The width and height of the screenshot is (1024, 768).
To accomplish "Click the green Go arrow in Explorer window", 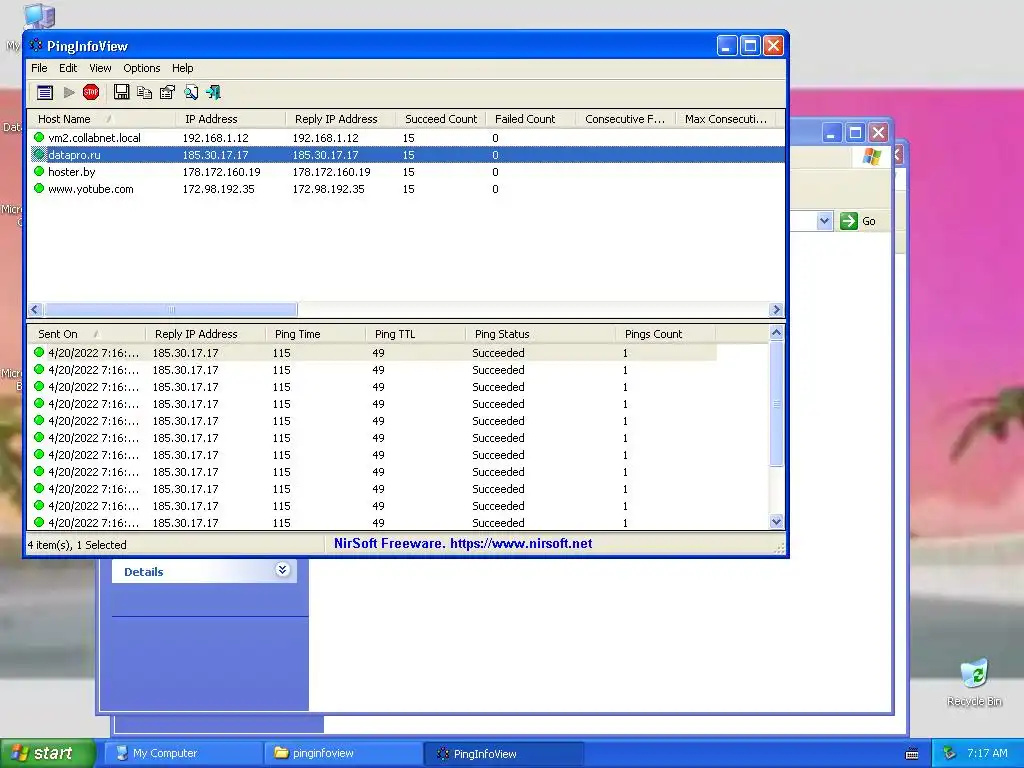I will point(848,221).
